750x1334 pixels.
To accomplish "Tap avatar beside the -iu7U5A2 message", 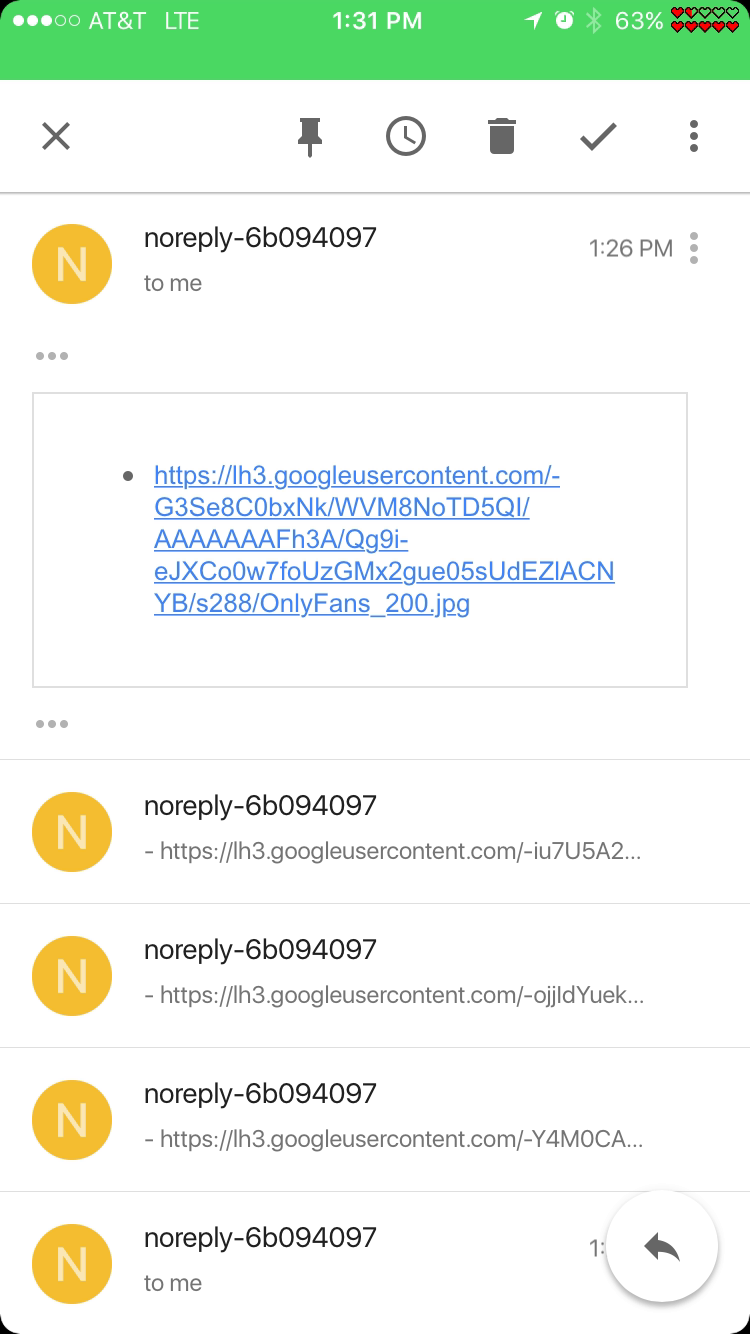I will coord(72,831).
